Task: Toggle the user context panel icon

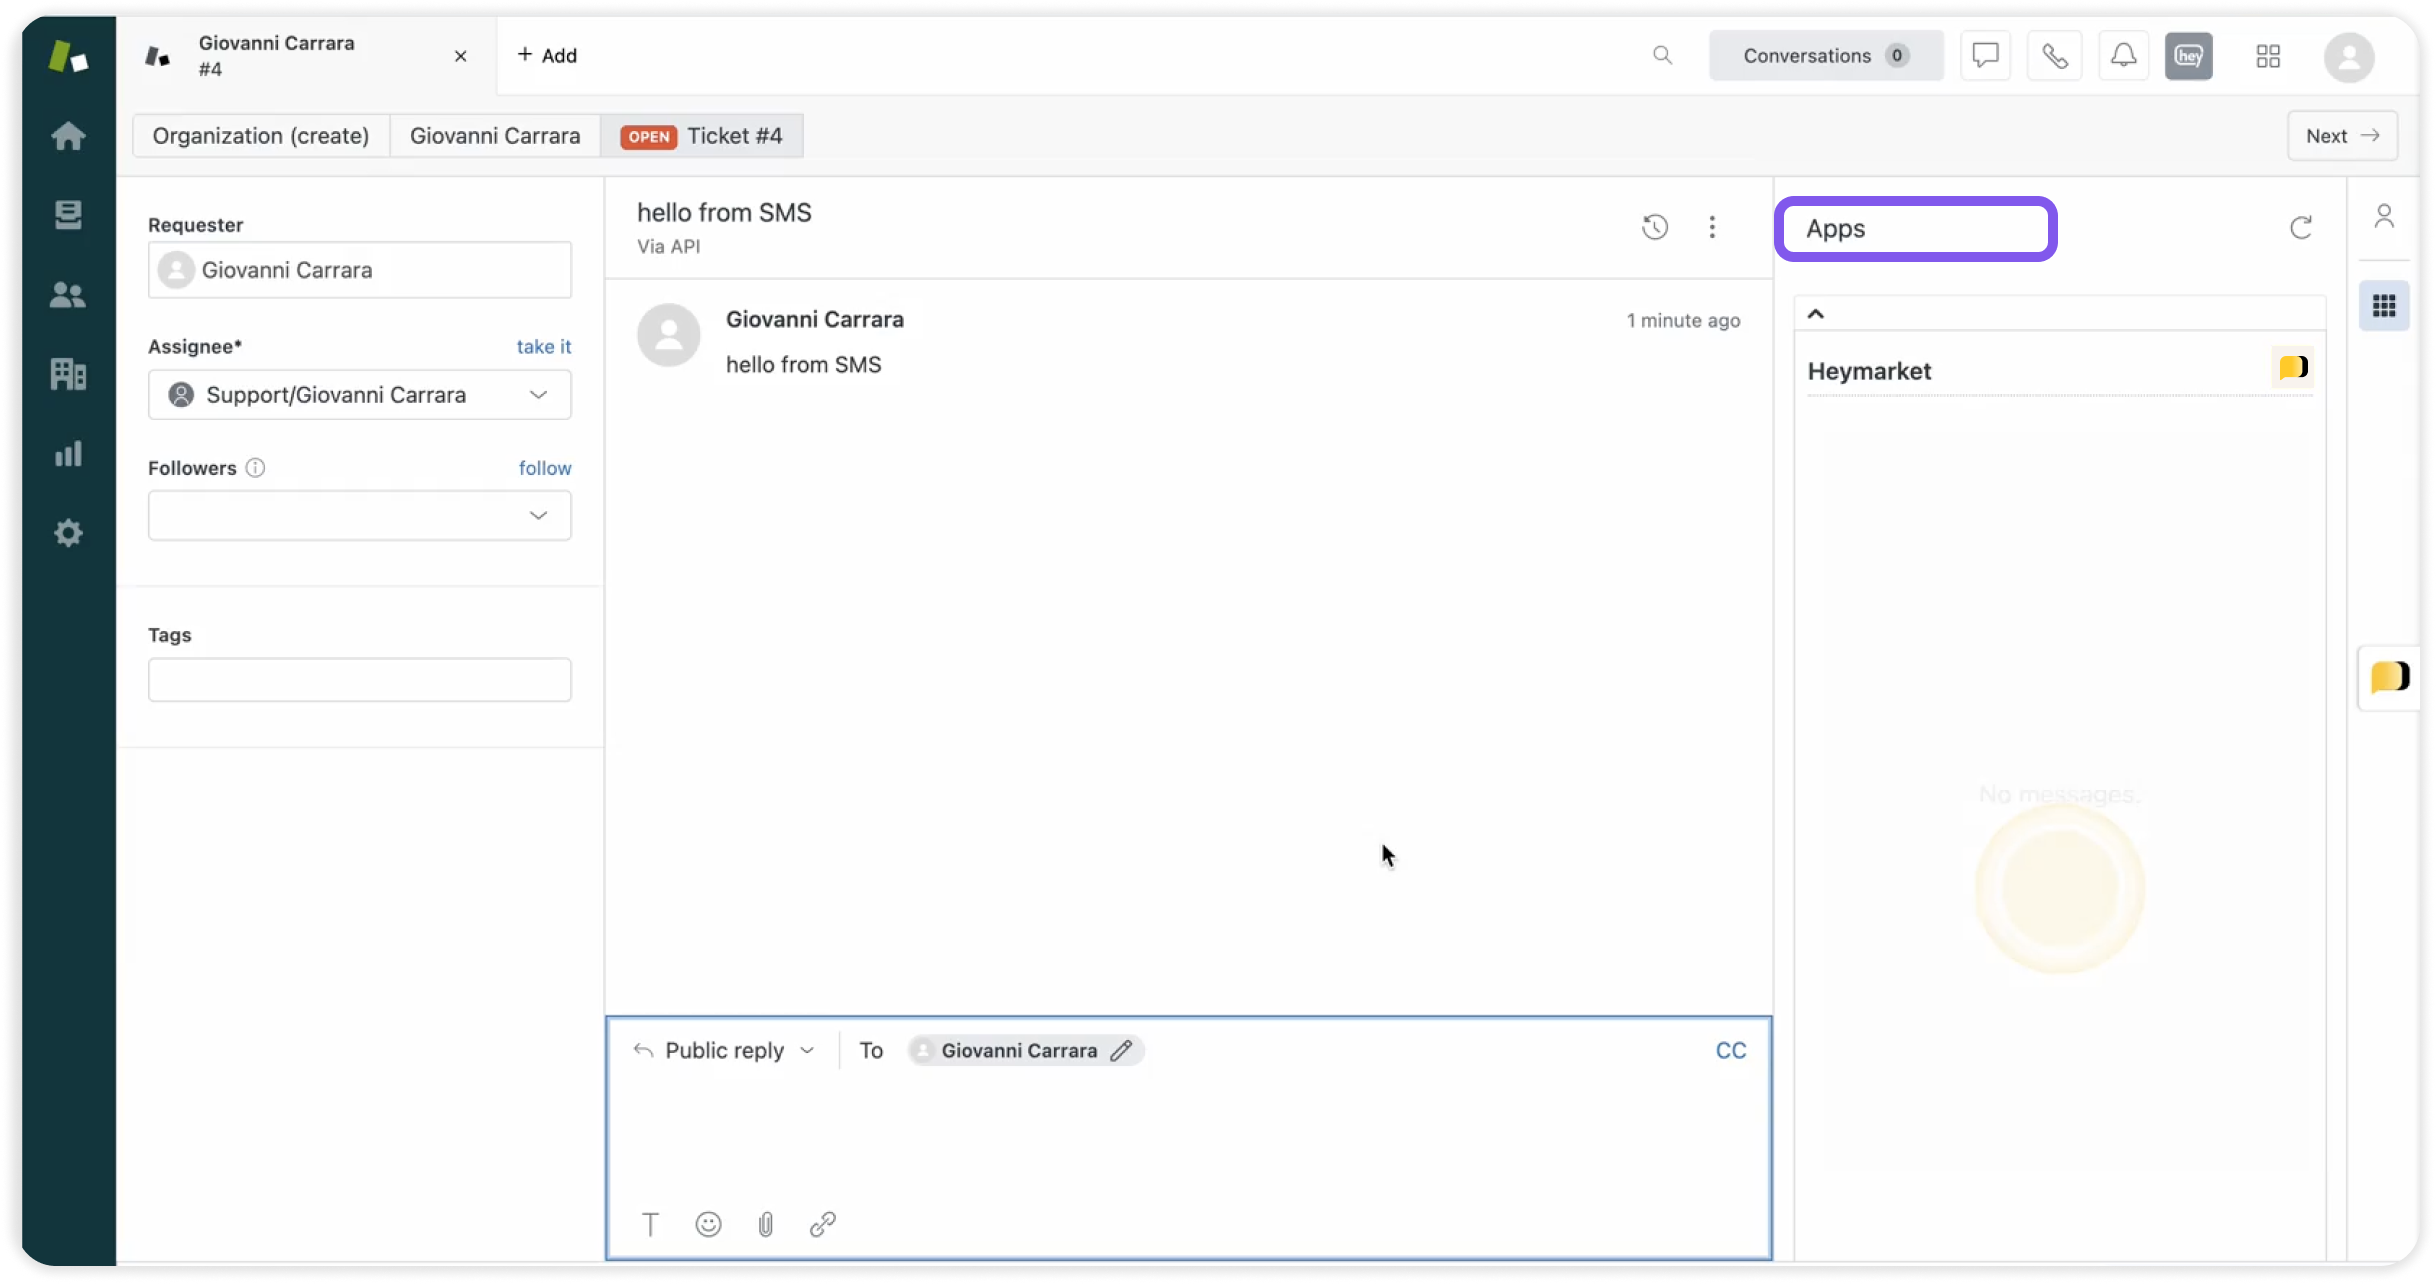Action: click(x=2384, y=216)
